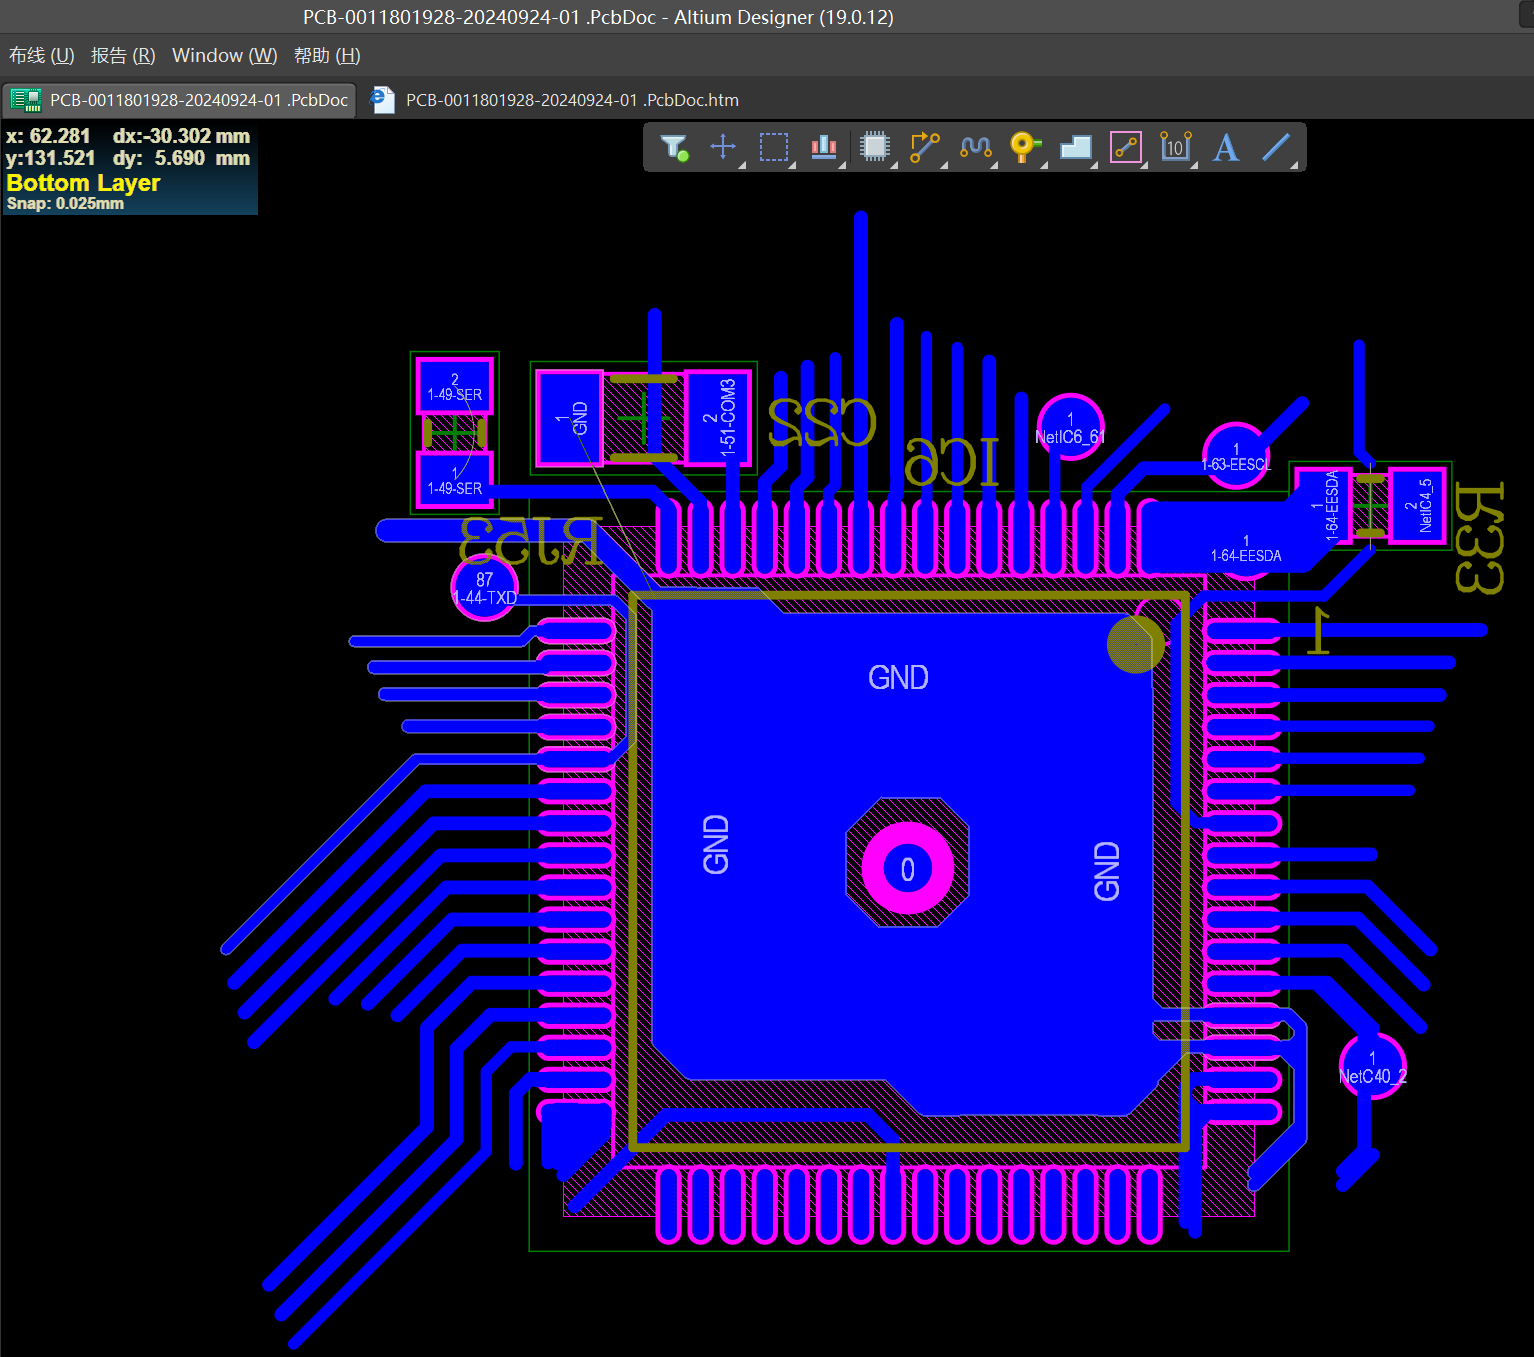Click the dx:-30.302 mm delta readout
The width and height of the screenshot is (1534, 1357).
tap(181, 136)
